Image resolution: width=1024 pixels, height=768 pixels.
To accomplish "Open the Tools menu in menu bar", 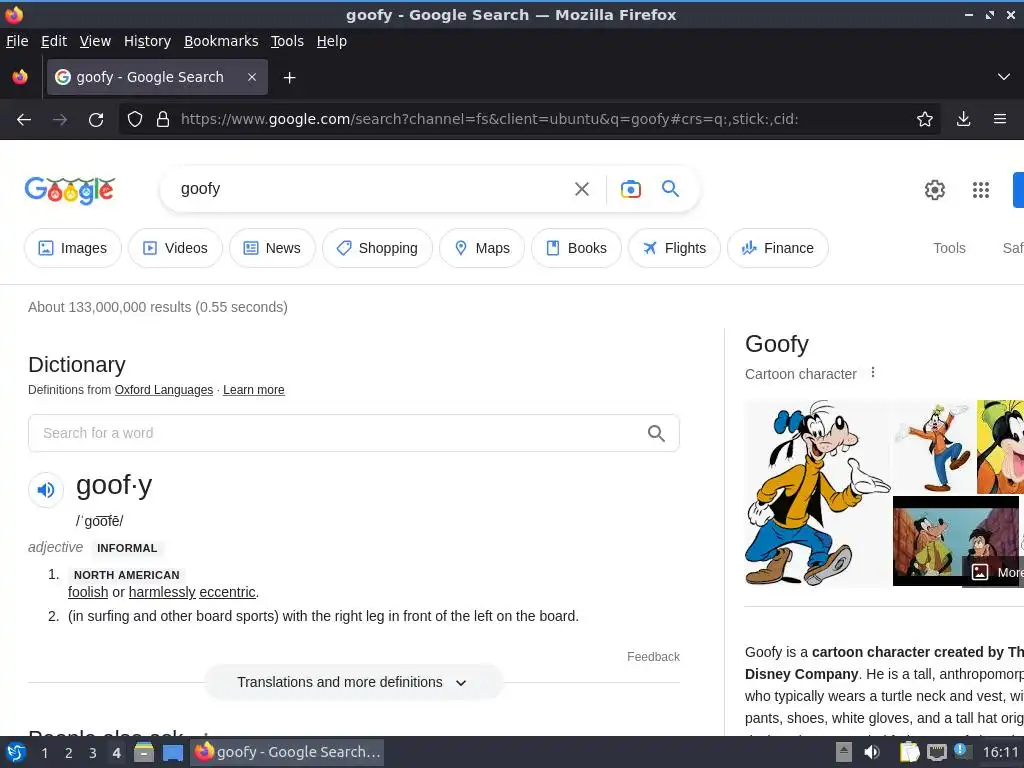I will 287,41.
